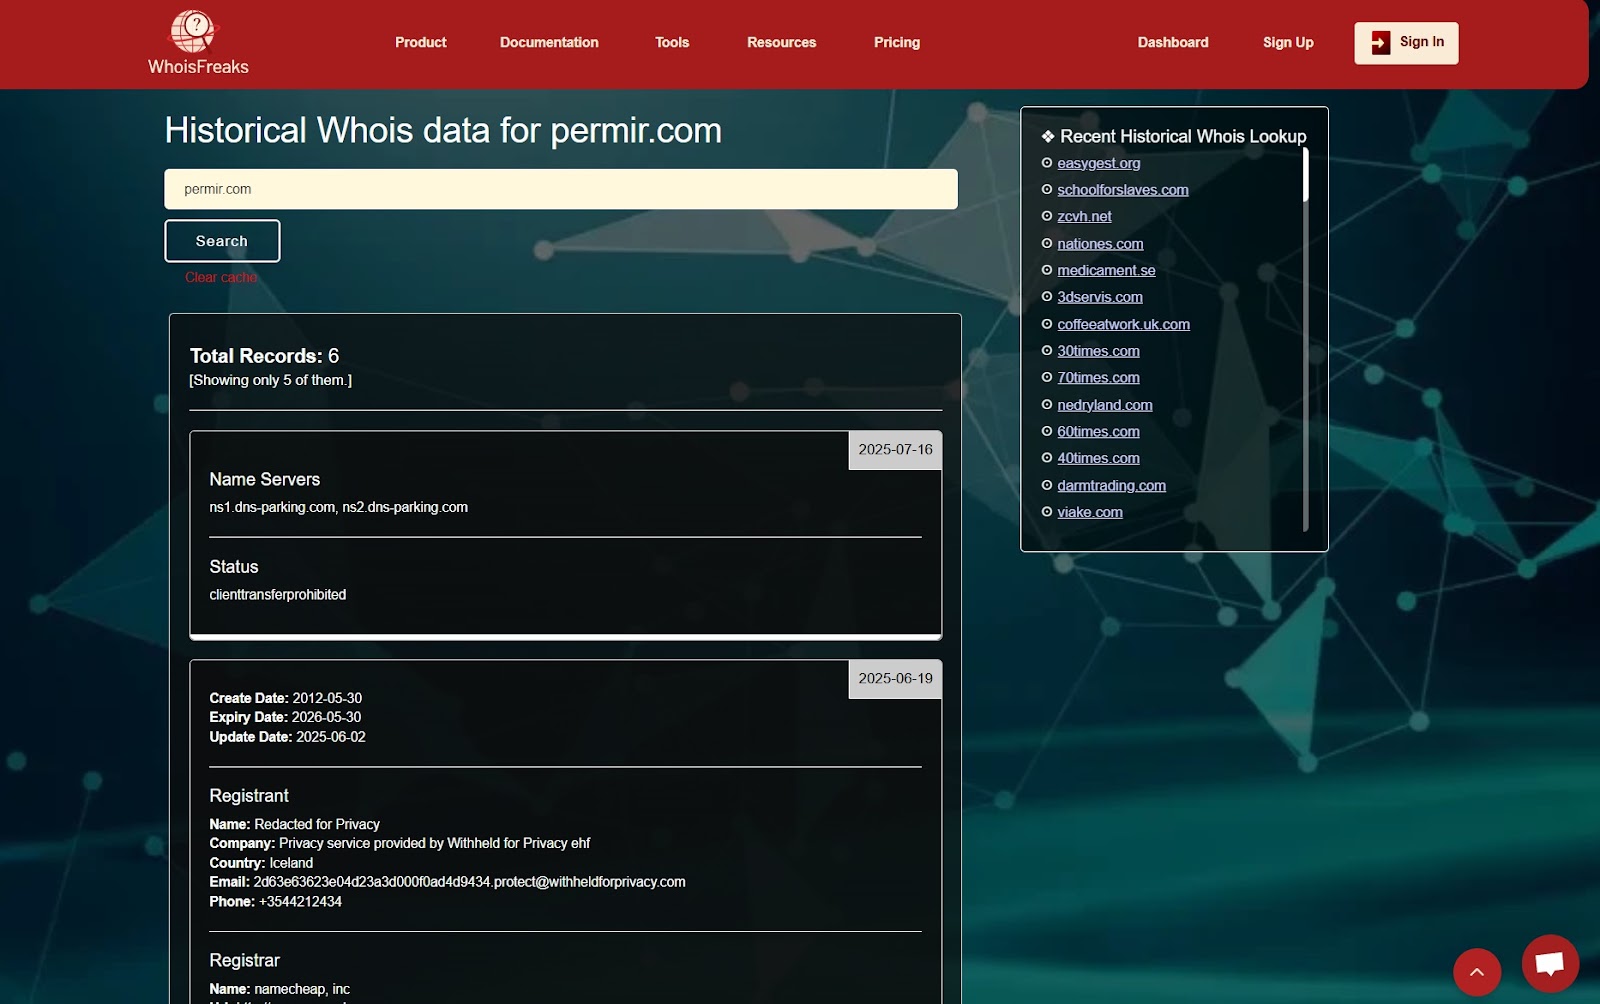The image size is (1600, 1004).
Task: Click the recent lookups list scrollbar
Action: coord(1305,175)
